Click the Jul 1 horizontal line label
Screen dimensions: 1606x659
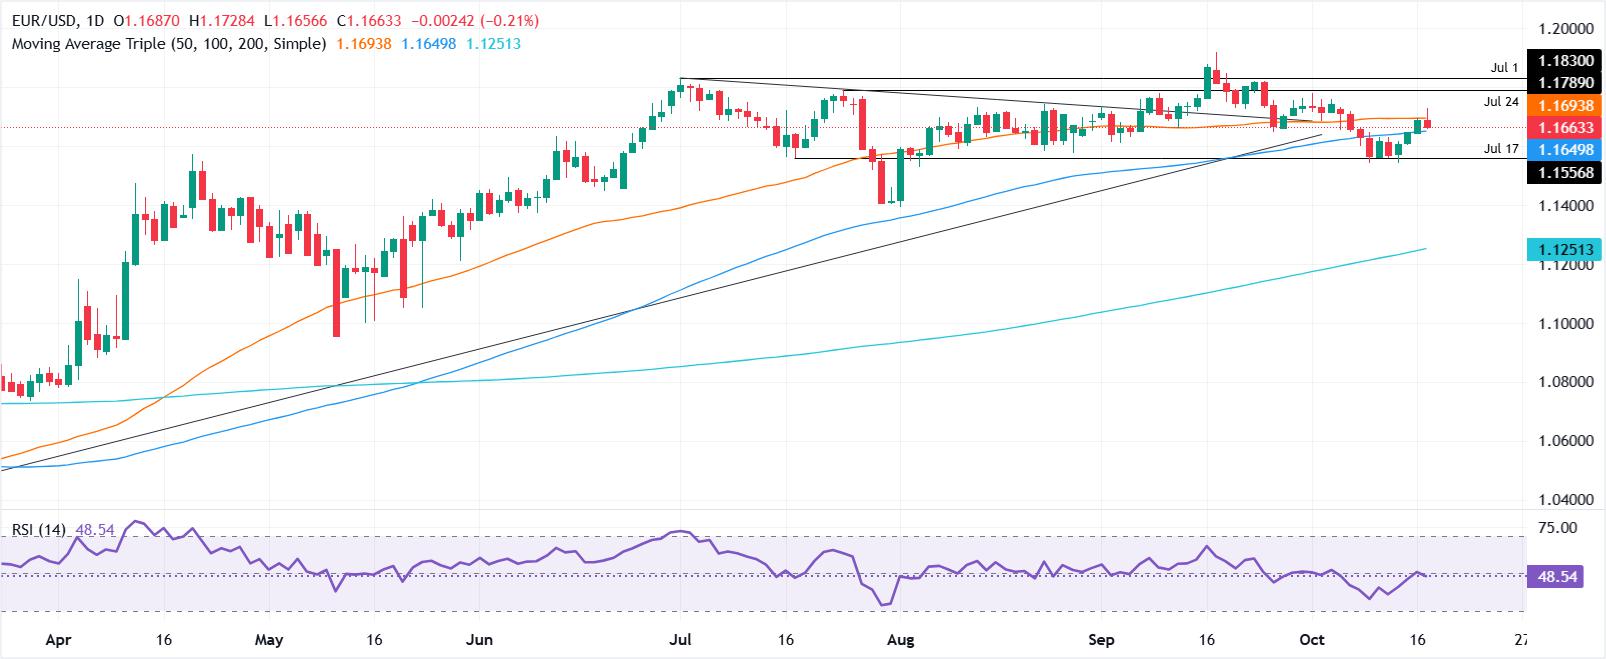coord(1502,68)
